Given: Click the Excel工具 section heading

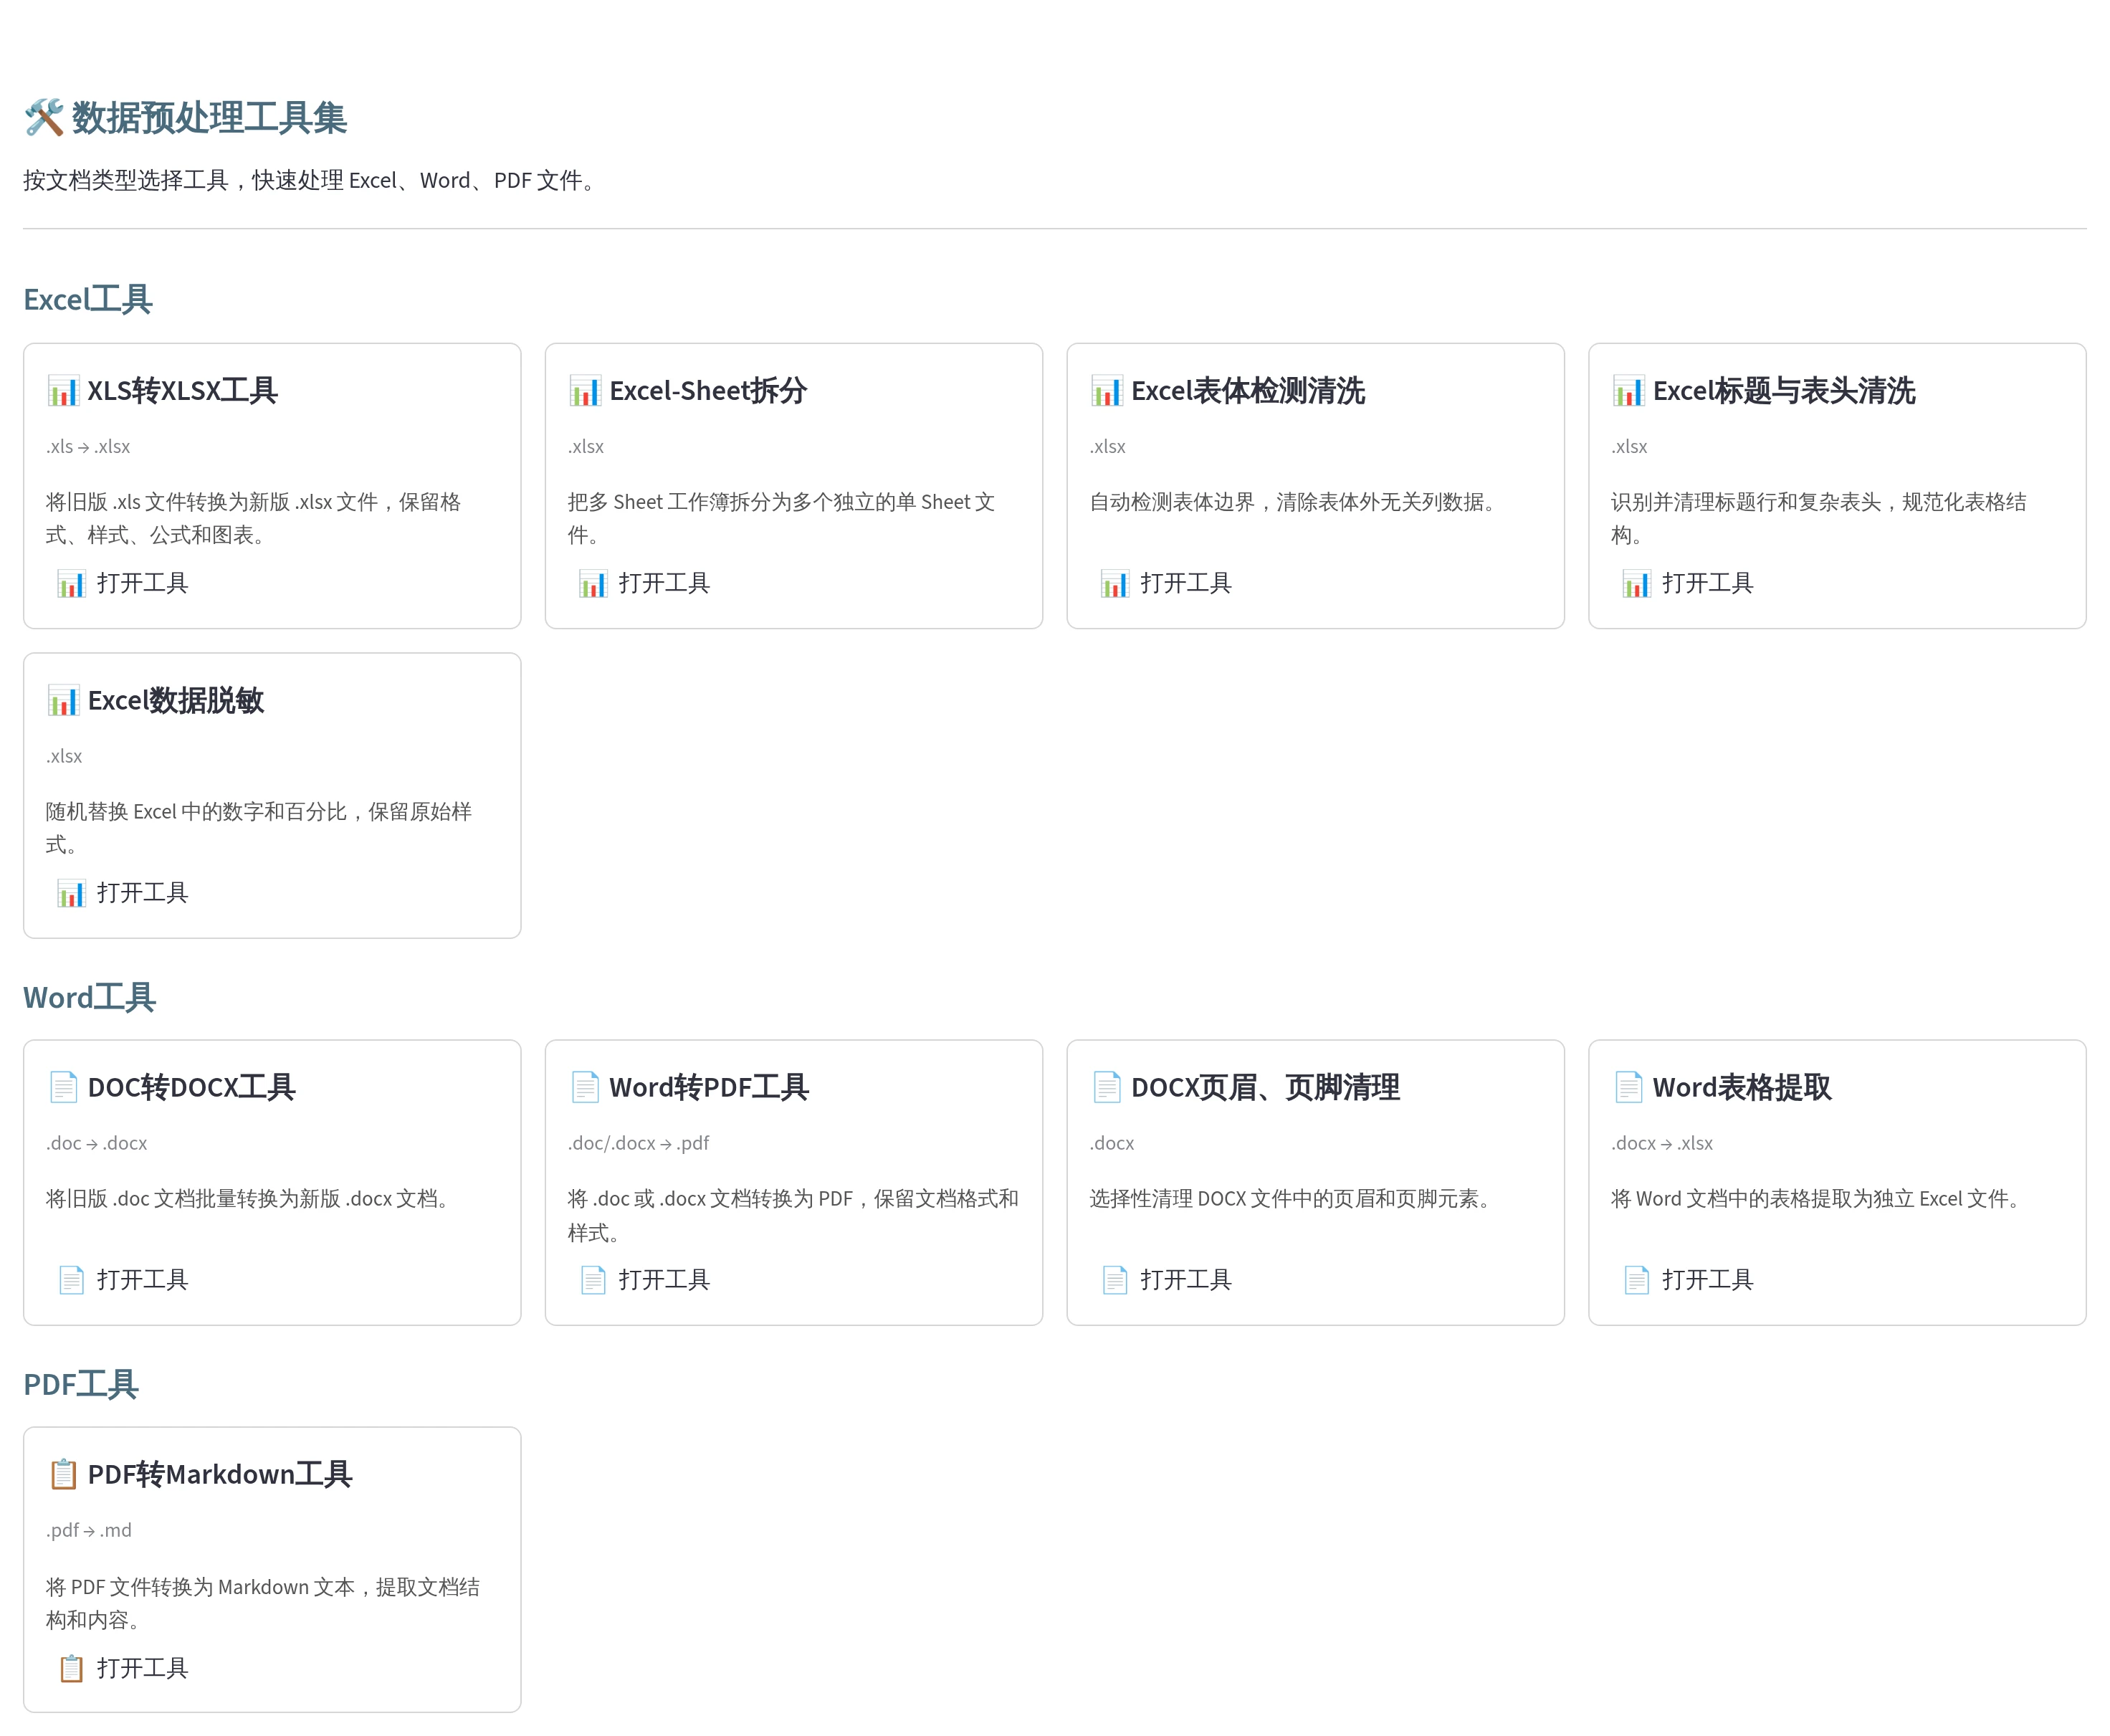Looking at the screenshot, I should (x=88, y=300).
